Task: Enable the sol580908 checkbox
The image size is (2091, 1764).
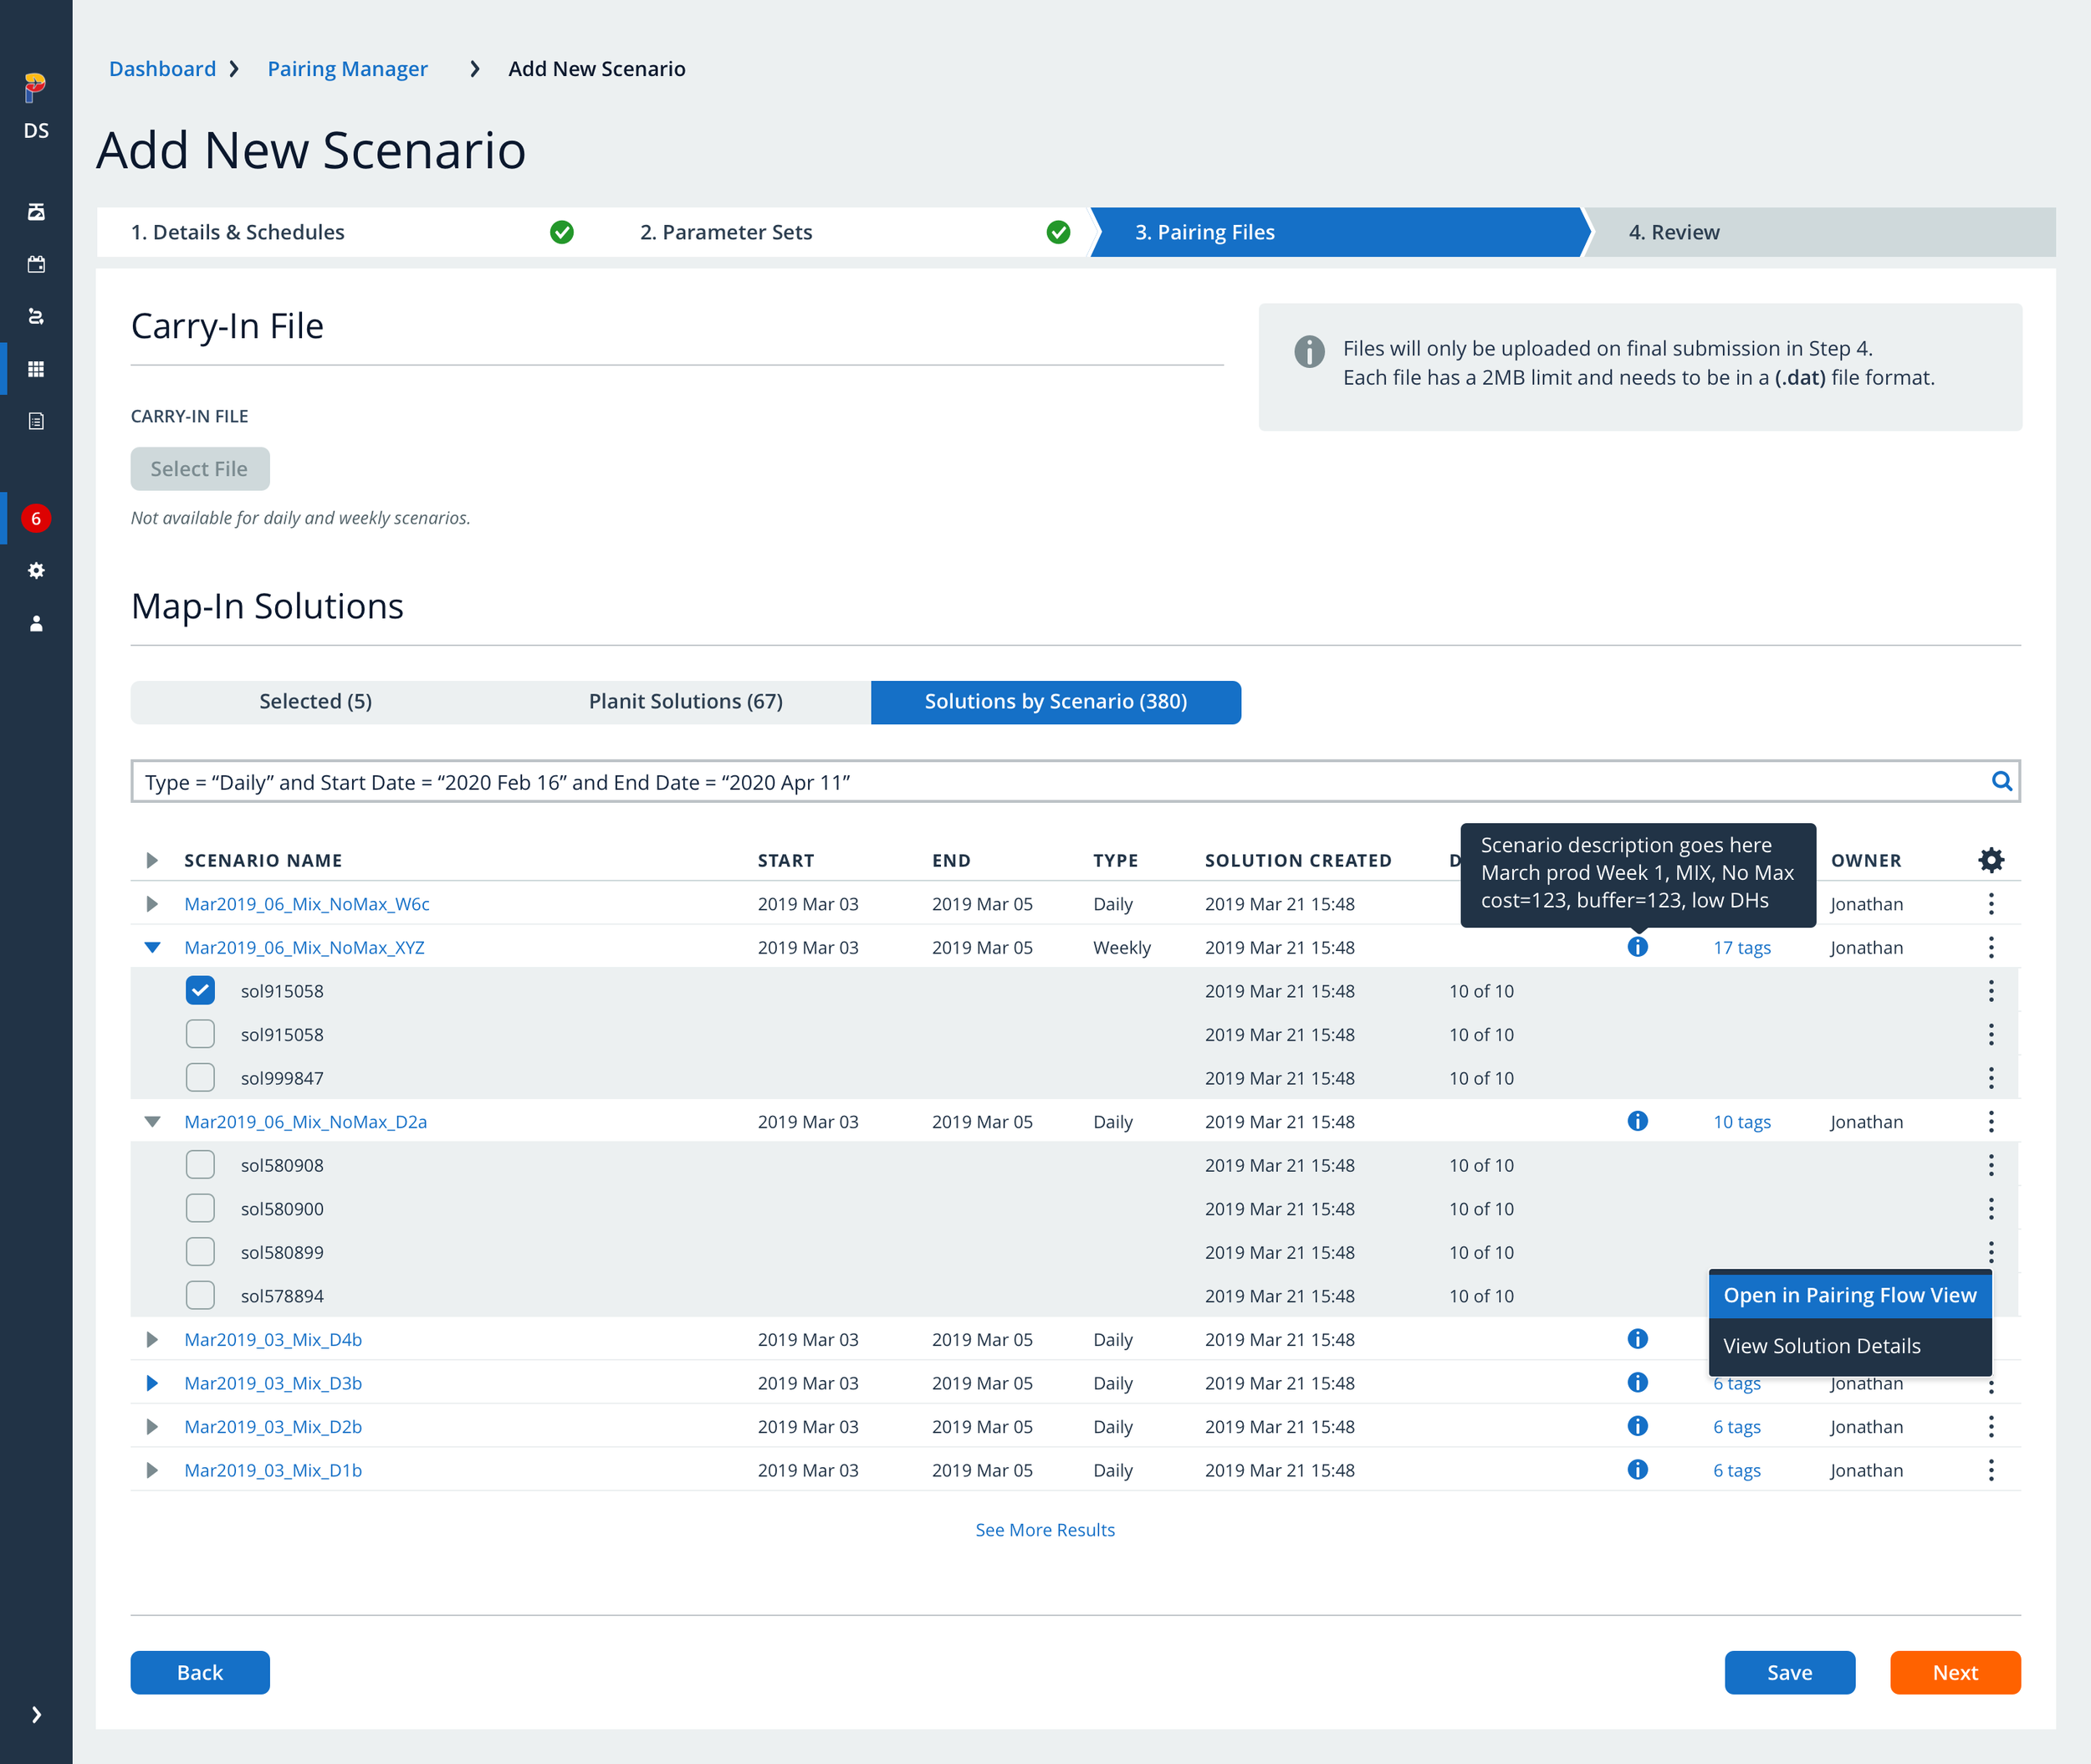Action: coord(200,1164)
